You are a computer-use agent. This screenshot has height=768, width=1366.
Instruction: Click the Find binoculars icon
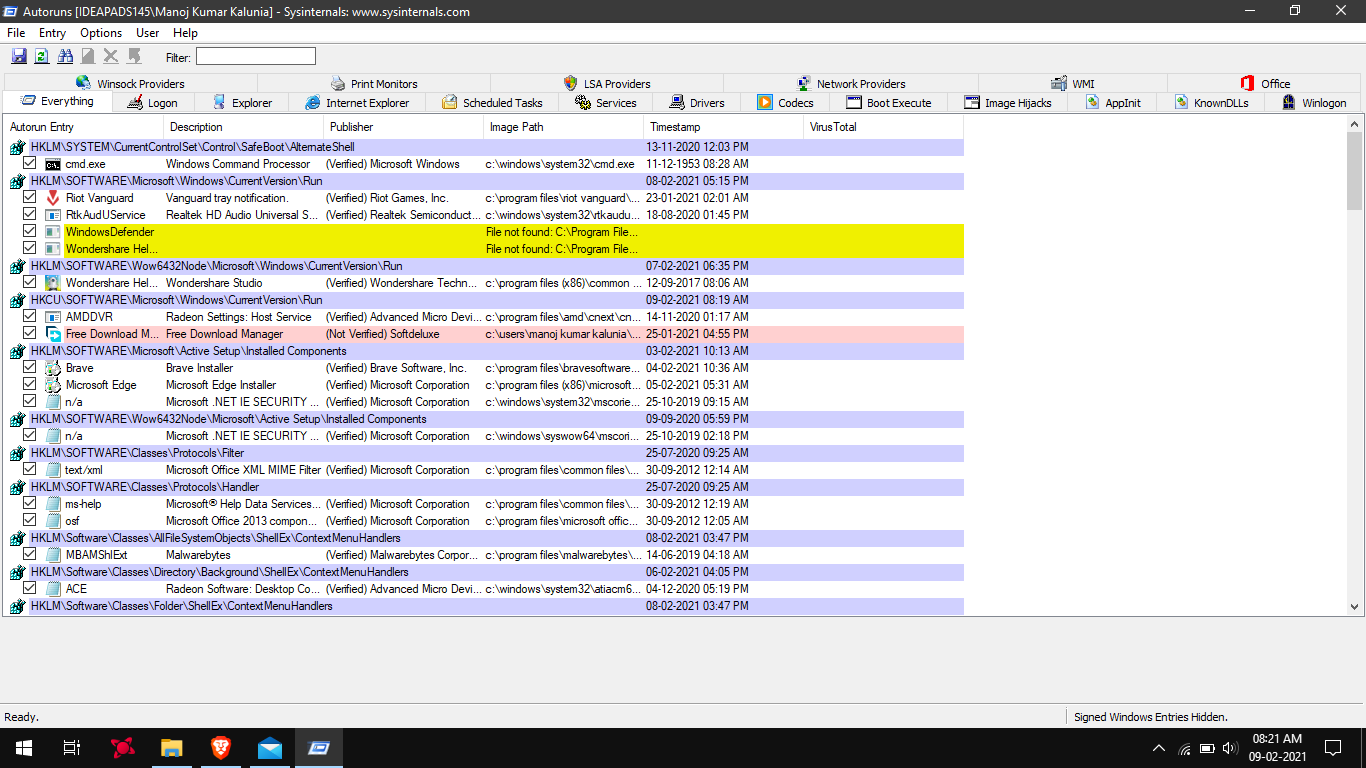click(x=66, y=56)
